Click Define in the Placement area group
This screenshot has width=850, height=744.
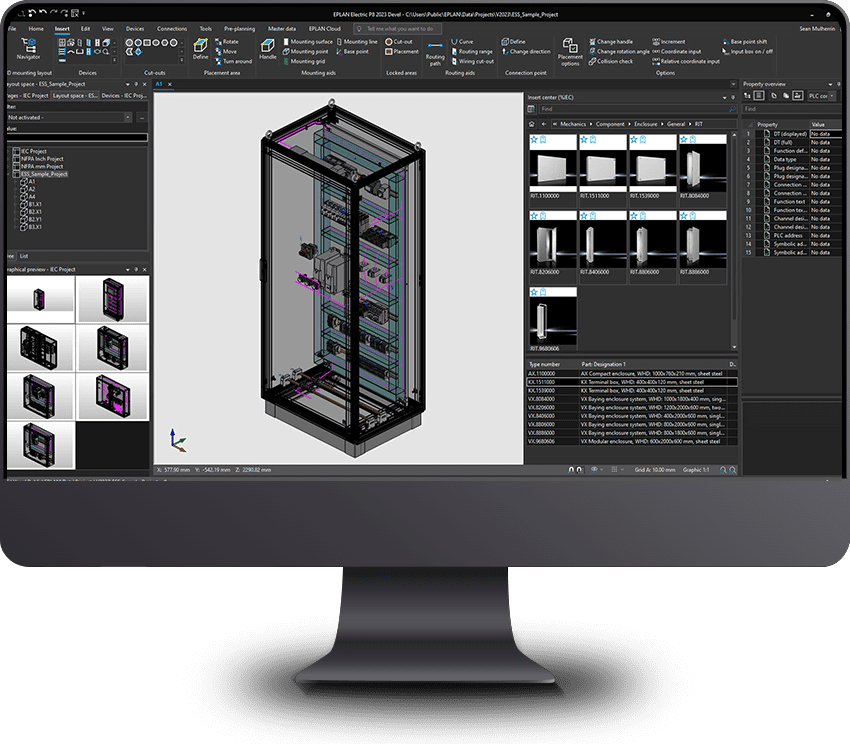(x=201, y=49)
